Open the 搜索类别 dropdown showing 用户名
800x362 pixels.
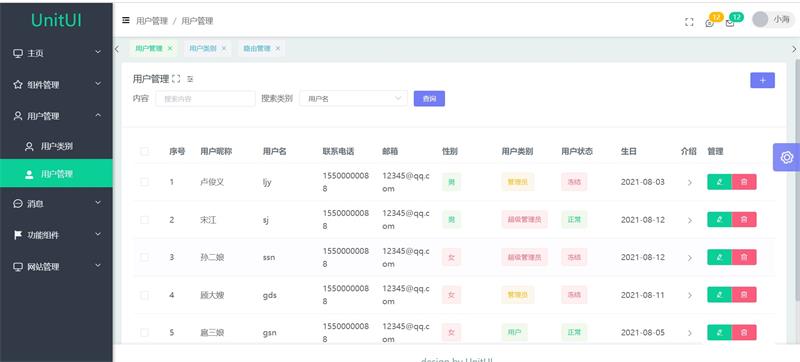coord(353,98)
